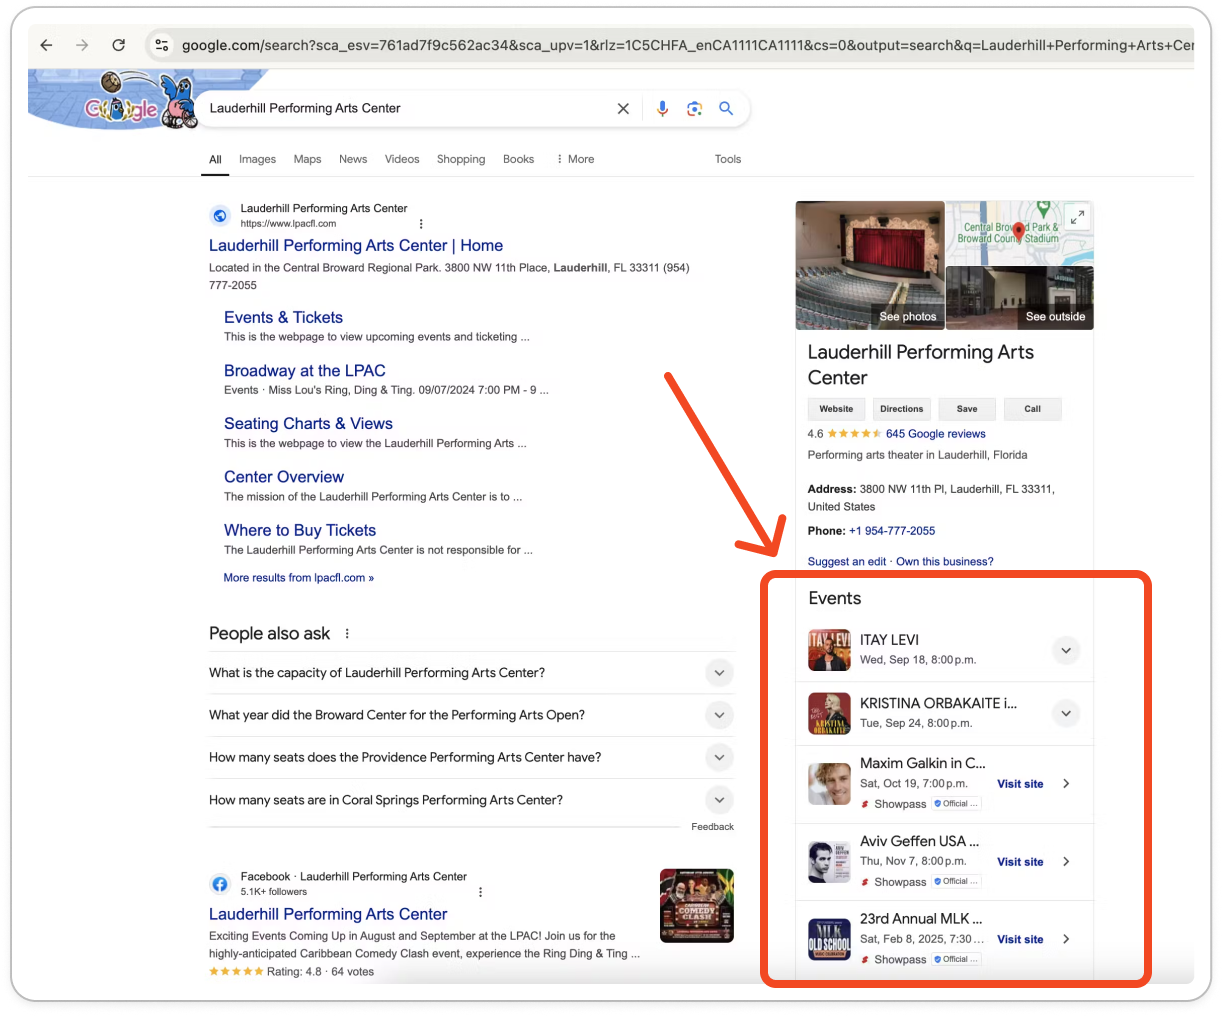Open the three-dot menu beside Facebook result
This screenshot has height=1016, width=1223.
(x=481, y=892)
